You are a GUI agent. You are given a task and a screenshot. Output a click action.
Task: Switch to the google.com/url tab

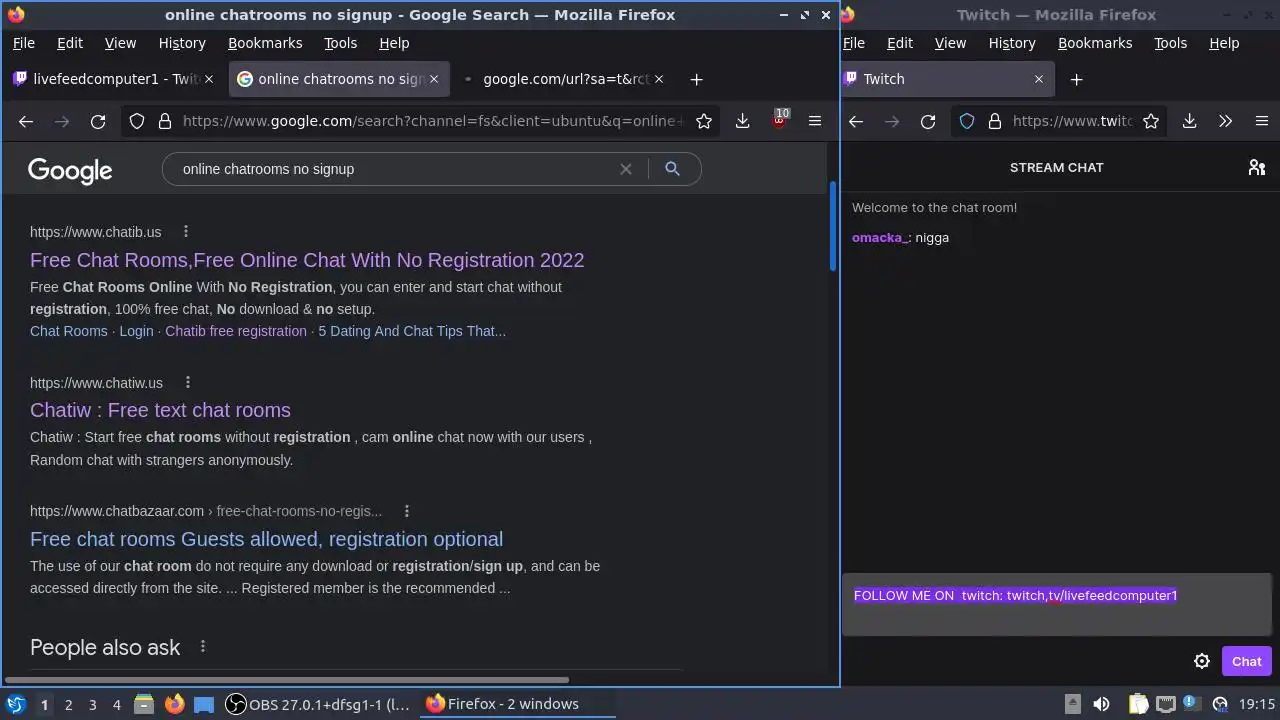coord(565,79)
